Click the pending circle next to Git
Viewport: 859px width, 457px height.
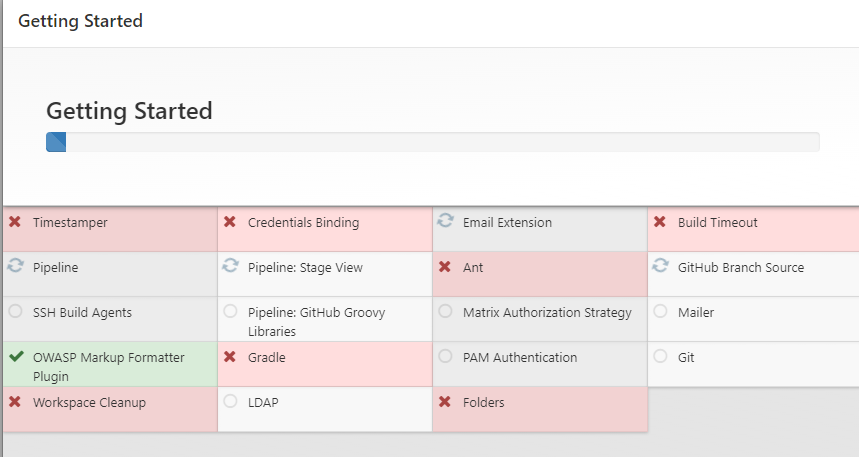tap(660, 356)
